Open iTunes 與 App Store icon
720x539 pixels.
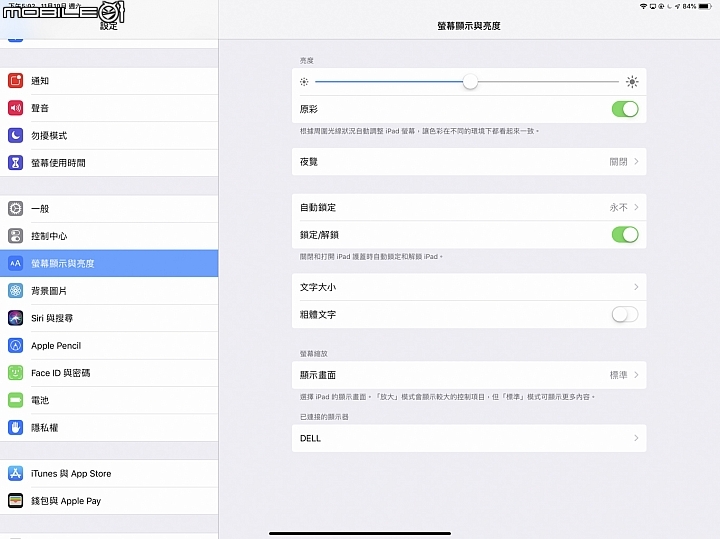coord(15,473)
